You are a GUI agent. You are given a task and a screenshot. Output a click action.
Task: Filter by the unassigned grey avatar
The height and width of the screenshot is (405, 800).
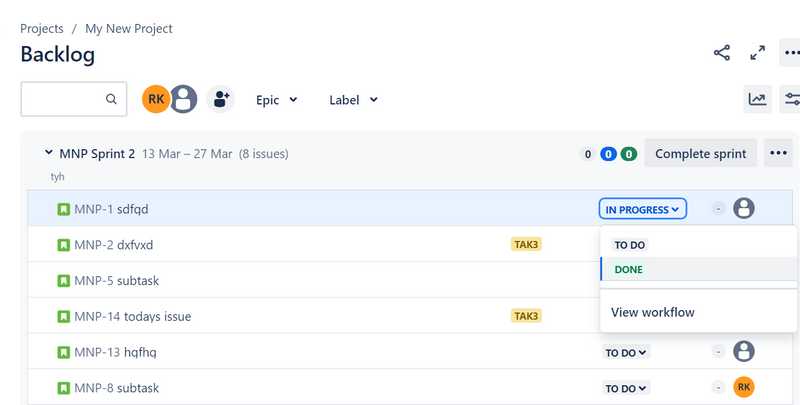click(183, 99)
